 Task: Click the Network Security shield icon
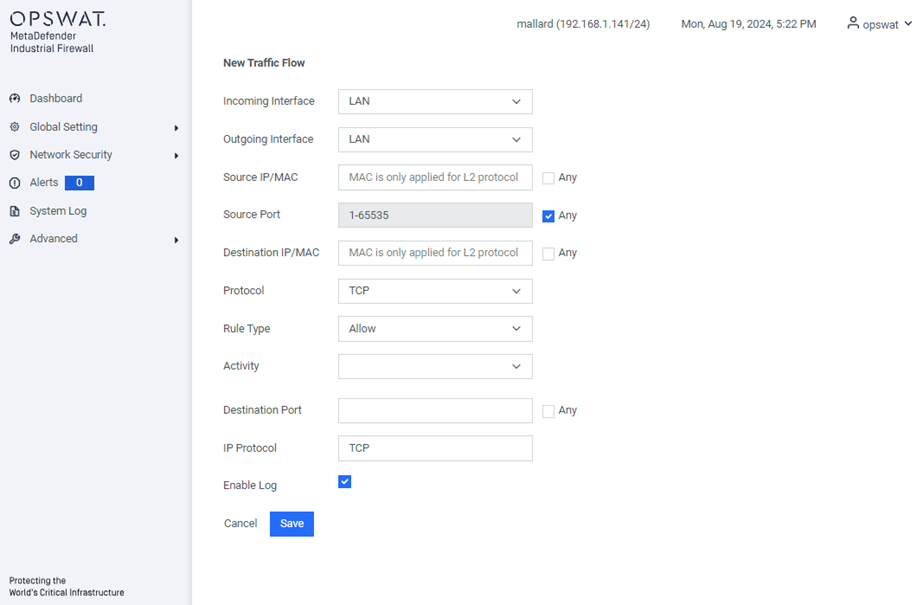pos(15,155)
